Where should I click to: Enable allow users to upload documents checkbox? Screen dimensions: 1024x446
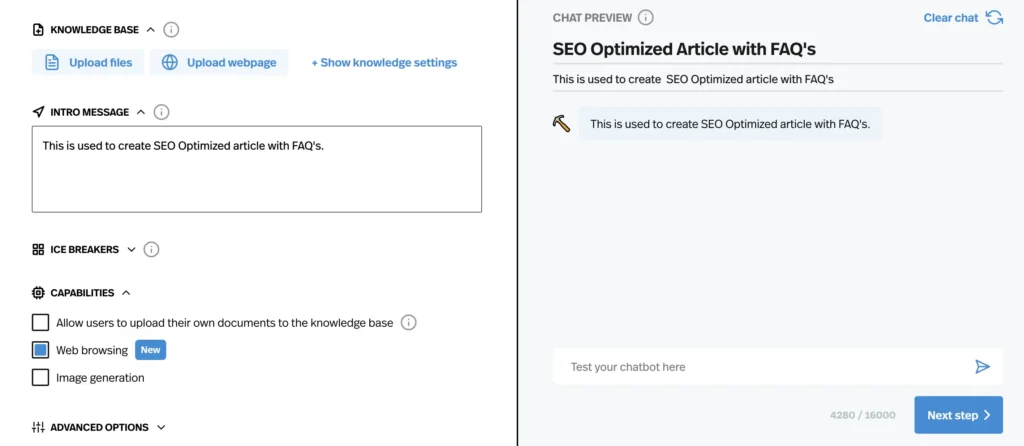click(40, 323)
